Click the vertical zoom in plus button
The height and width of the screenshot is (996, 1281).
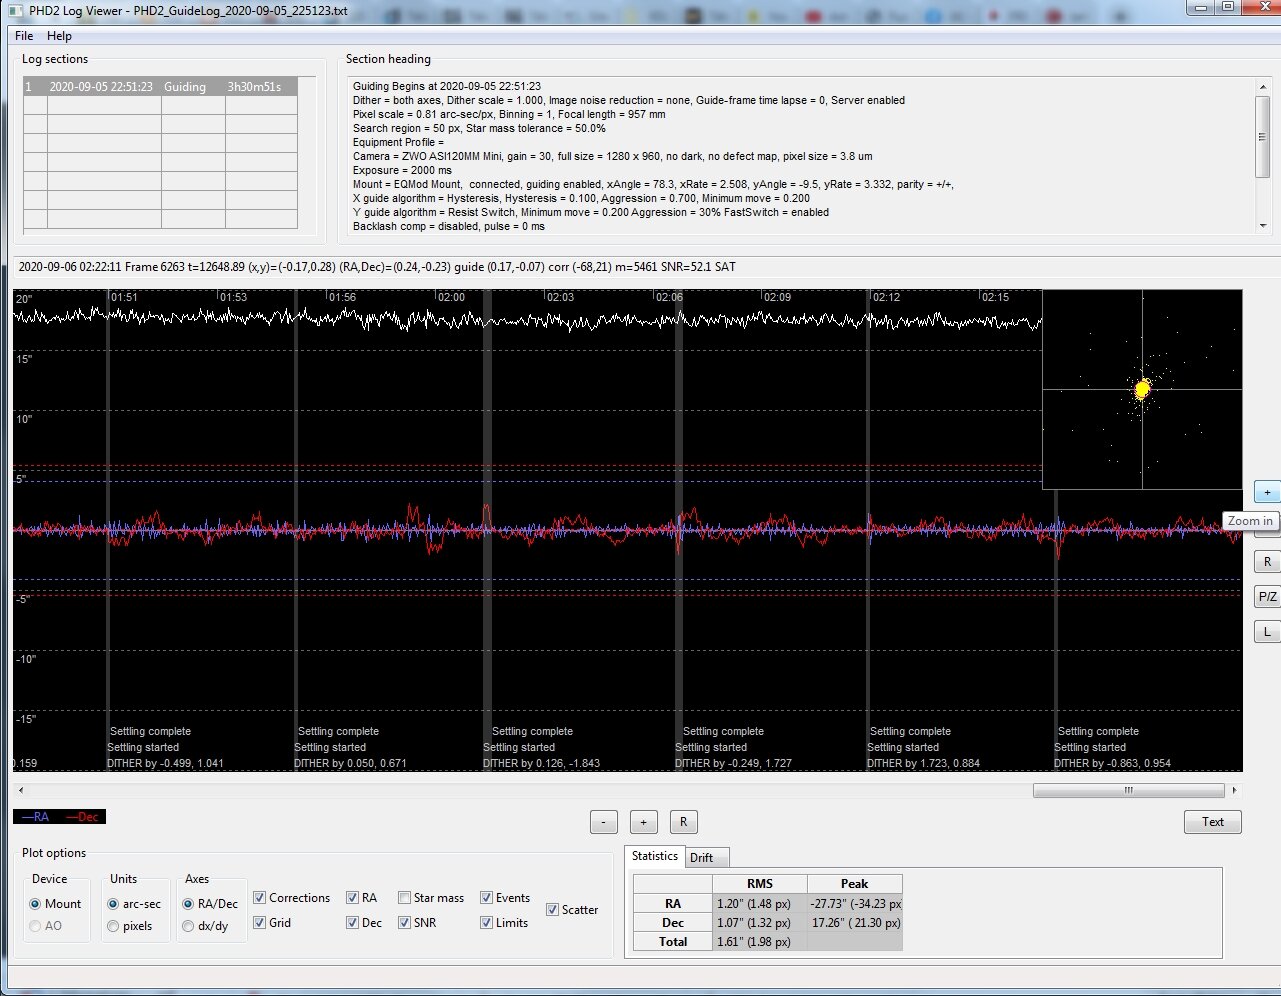[x=1267, y=492]
